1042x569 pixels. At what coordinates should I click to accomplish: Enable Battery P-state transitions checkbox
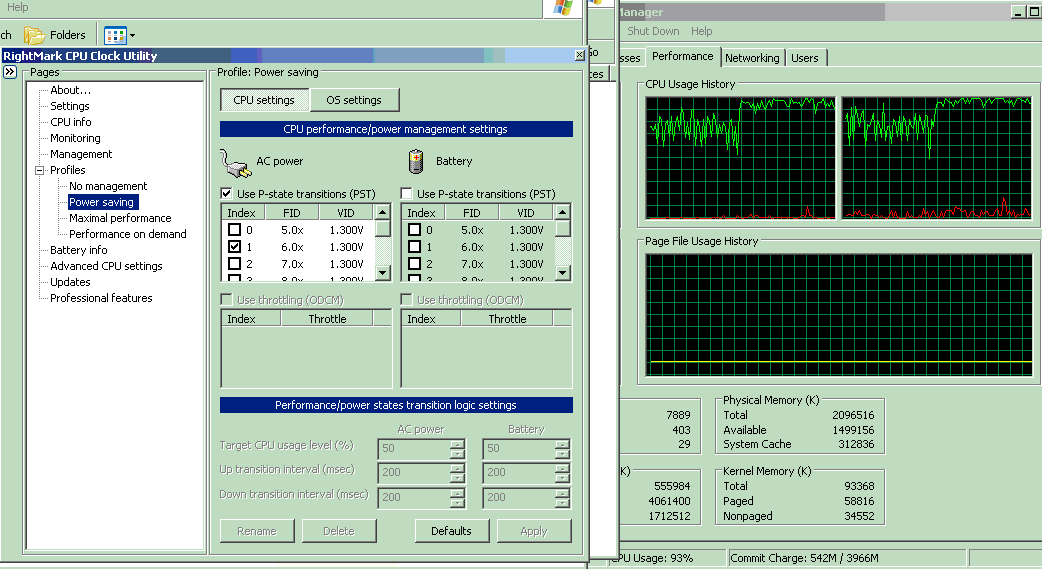click(407, 194)
